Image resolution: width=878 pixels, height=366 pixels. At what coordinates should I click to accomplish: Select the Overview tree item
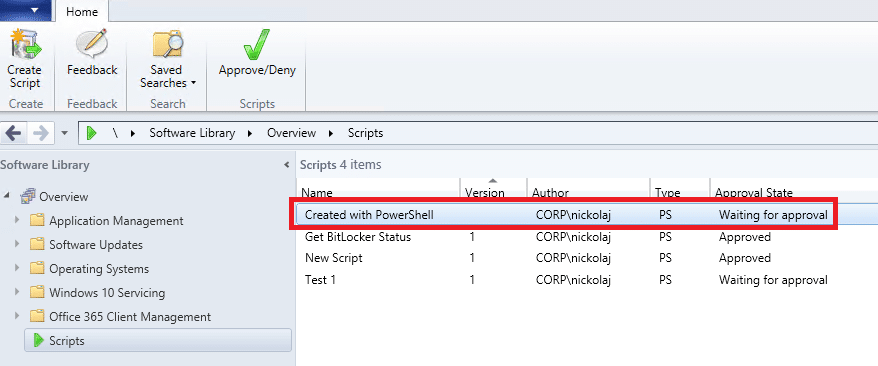click(63, 197)
